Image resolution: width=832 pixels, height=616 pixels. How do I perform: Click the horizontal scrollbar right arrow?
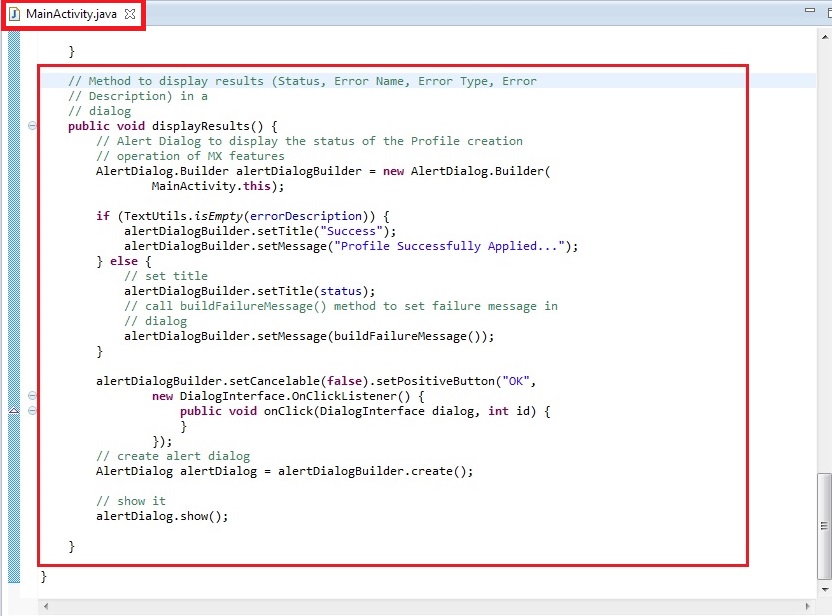tap(806, 607)
